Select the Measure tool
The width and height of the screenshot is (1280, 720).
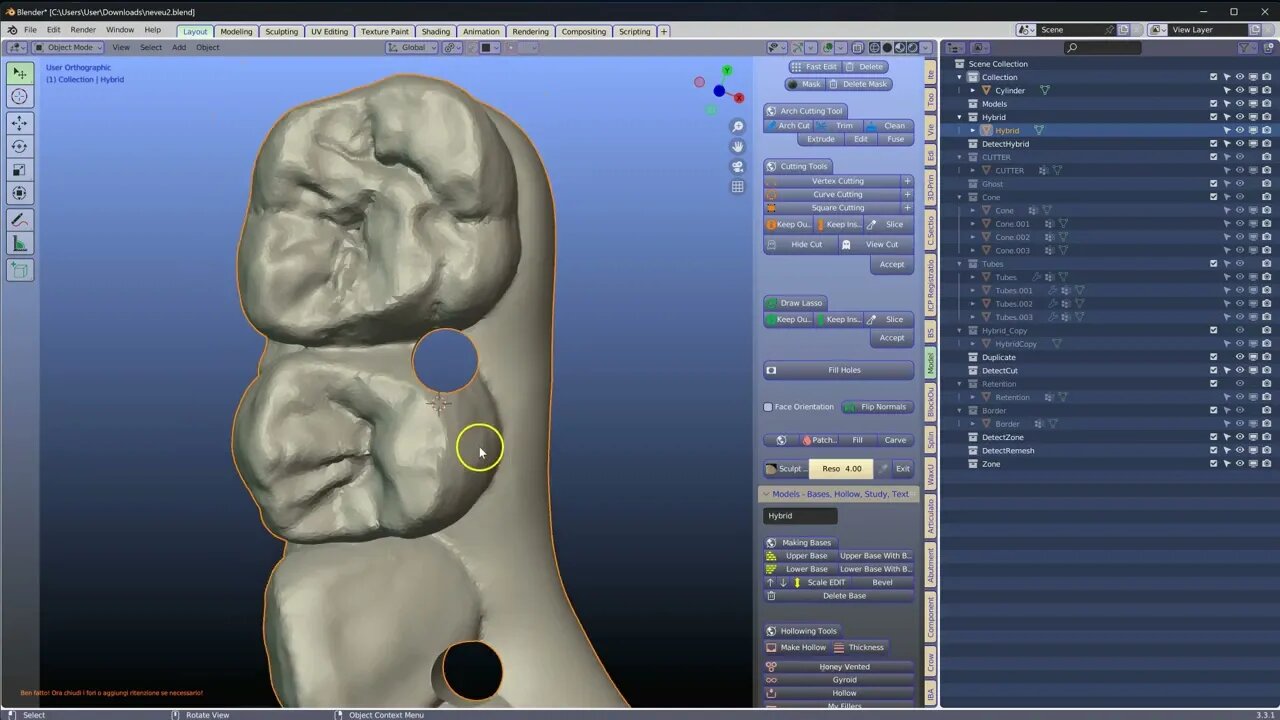(19, 244)
